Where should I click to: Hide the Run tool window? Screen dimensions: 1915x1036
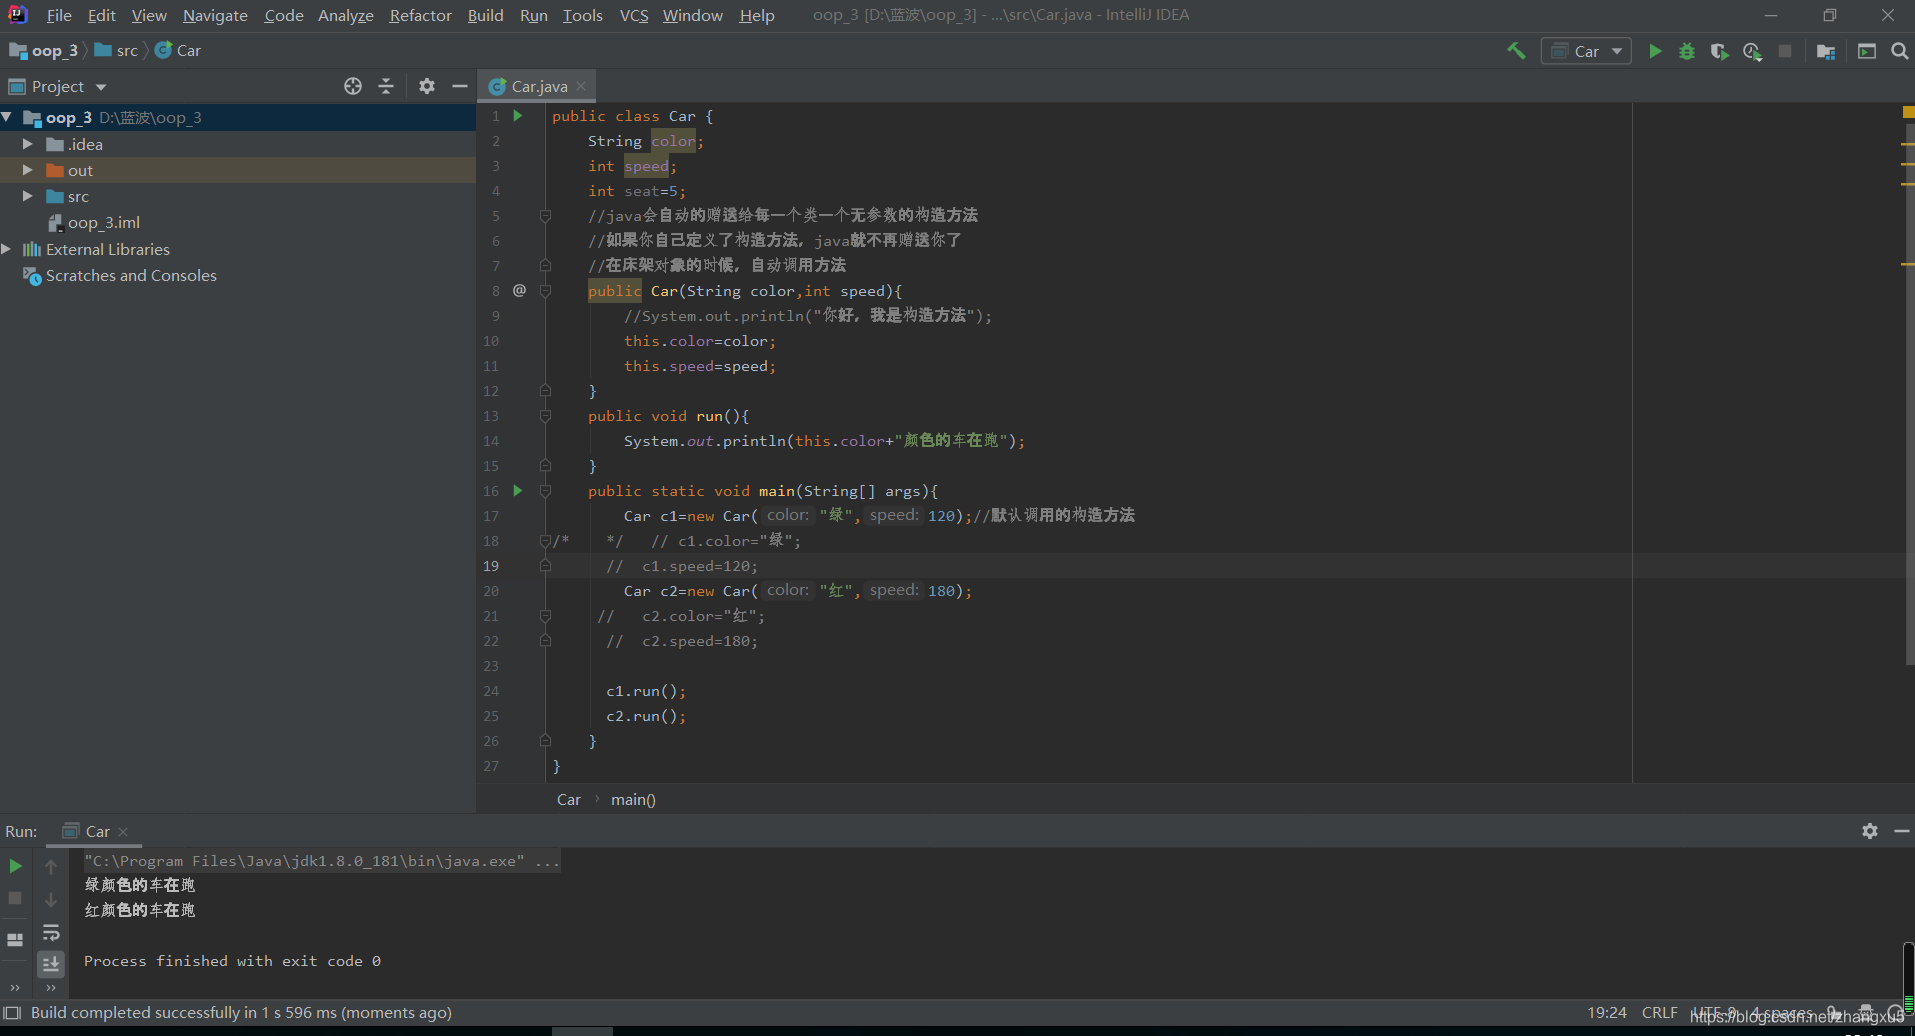click(1902, 831)
